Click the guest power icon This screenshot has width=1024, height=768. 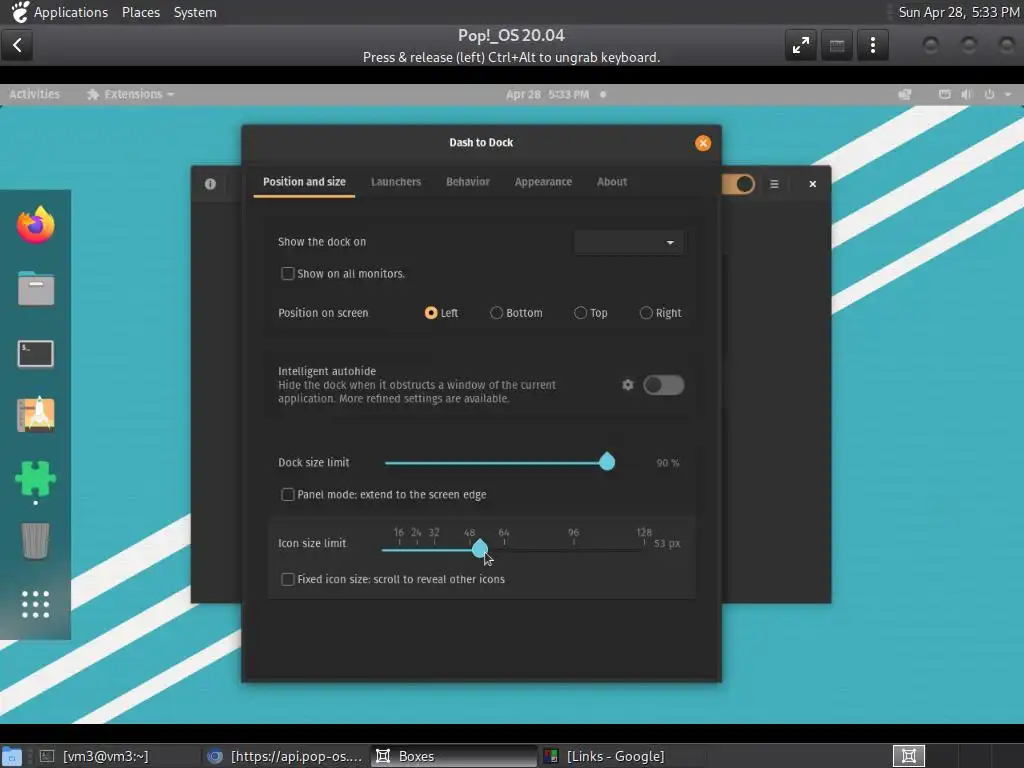click(989, 94)
